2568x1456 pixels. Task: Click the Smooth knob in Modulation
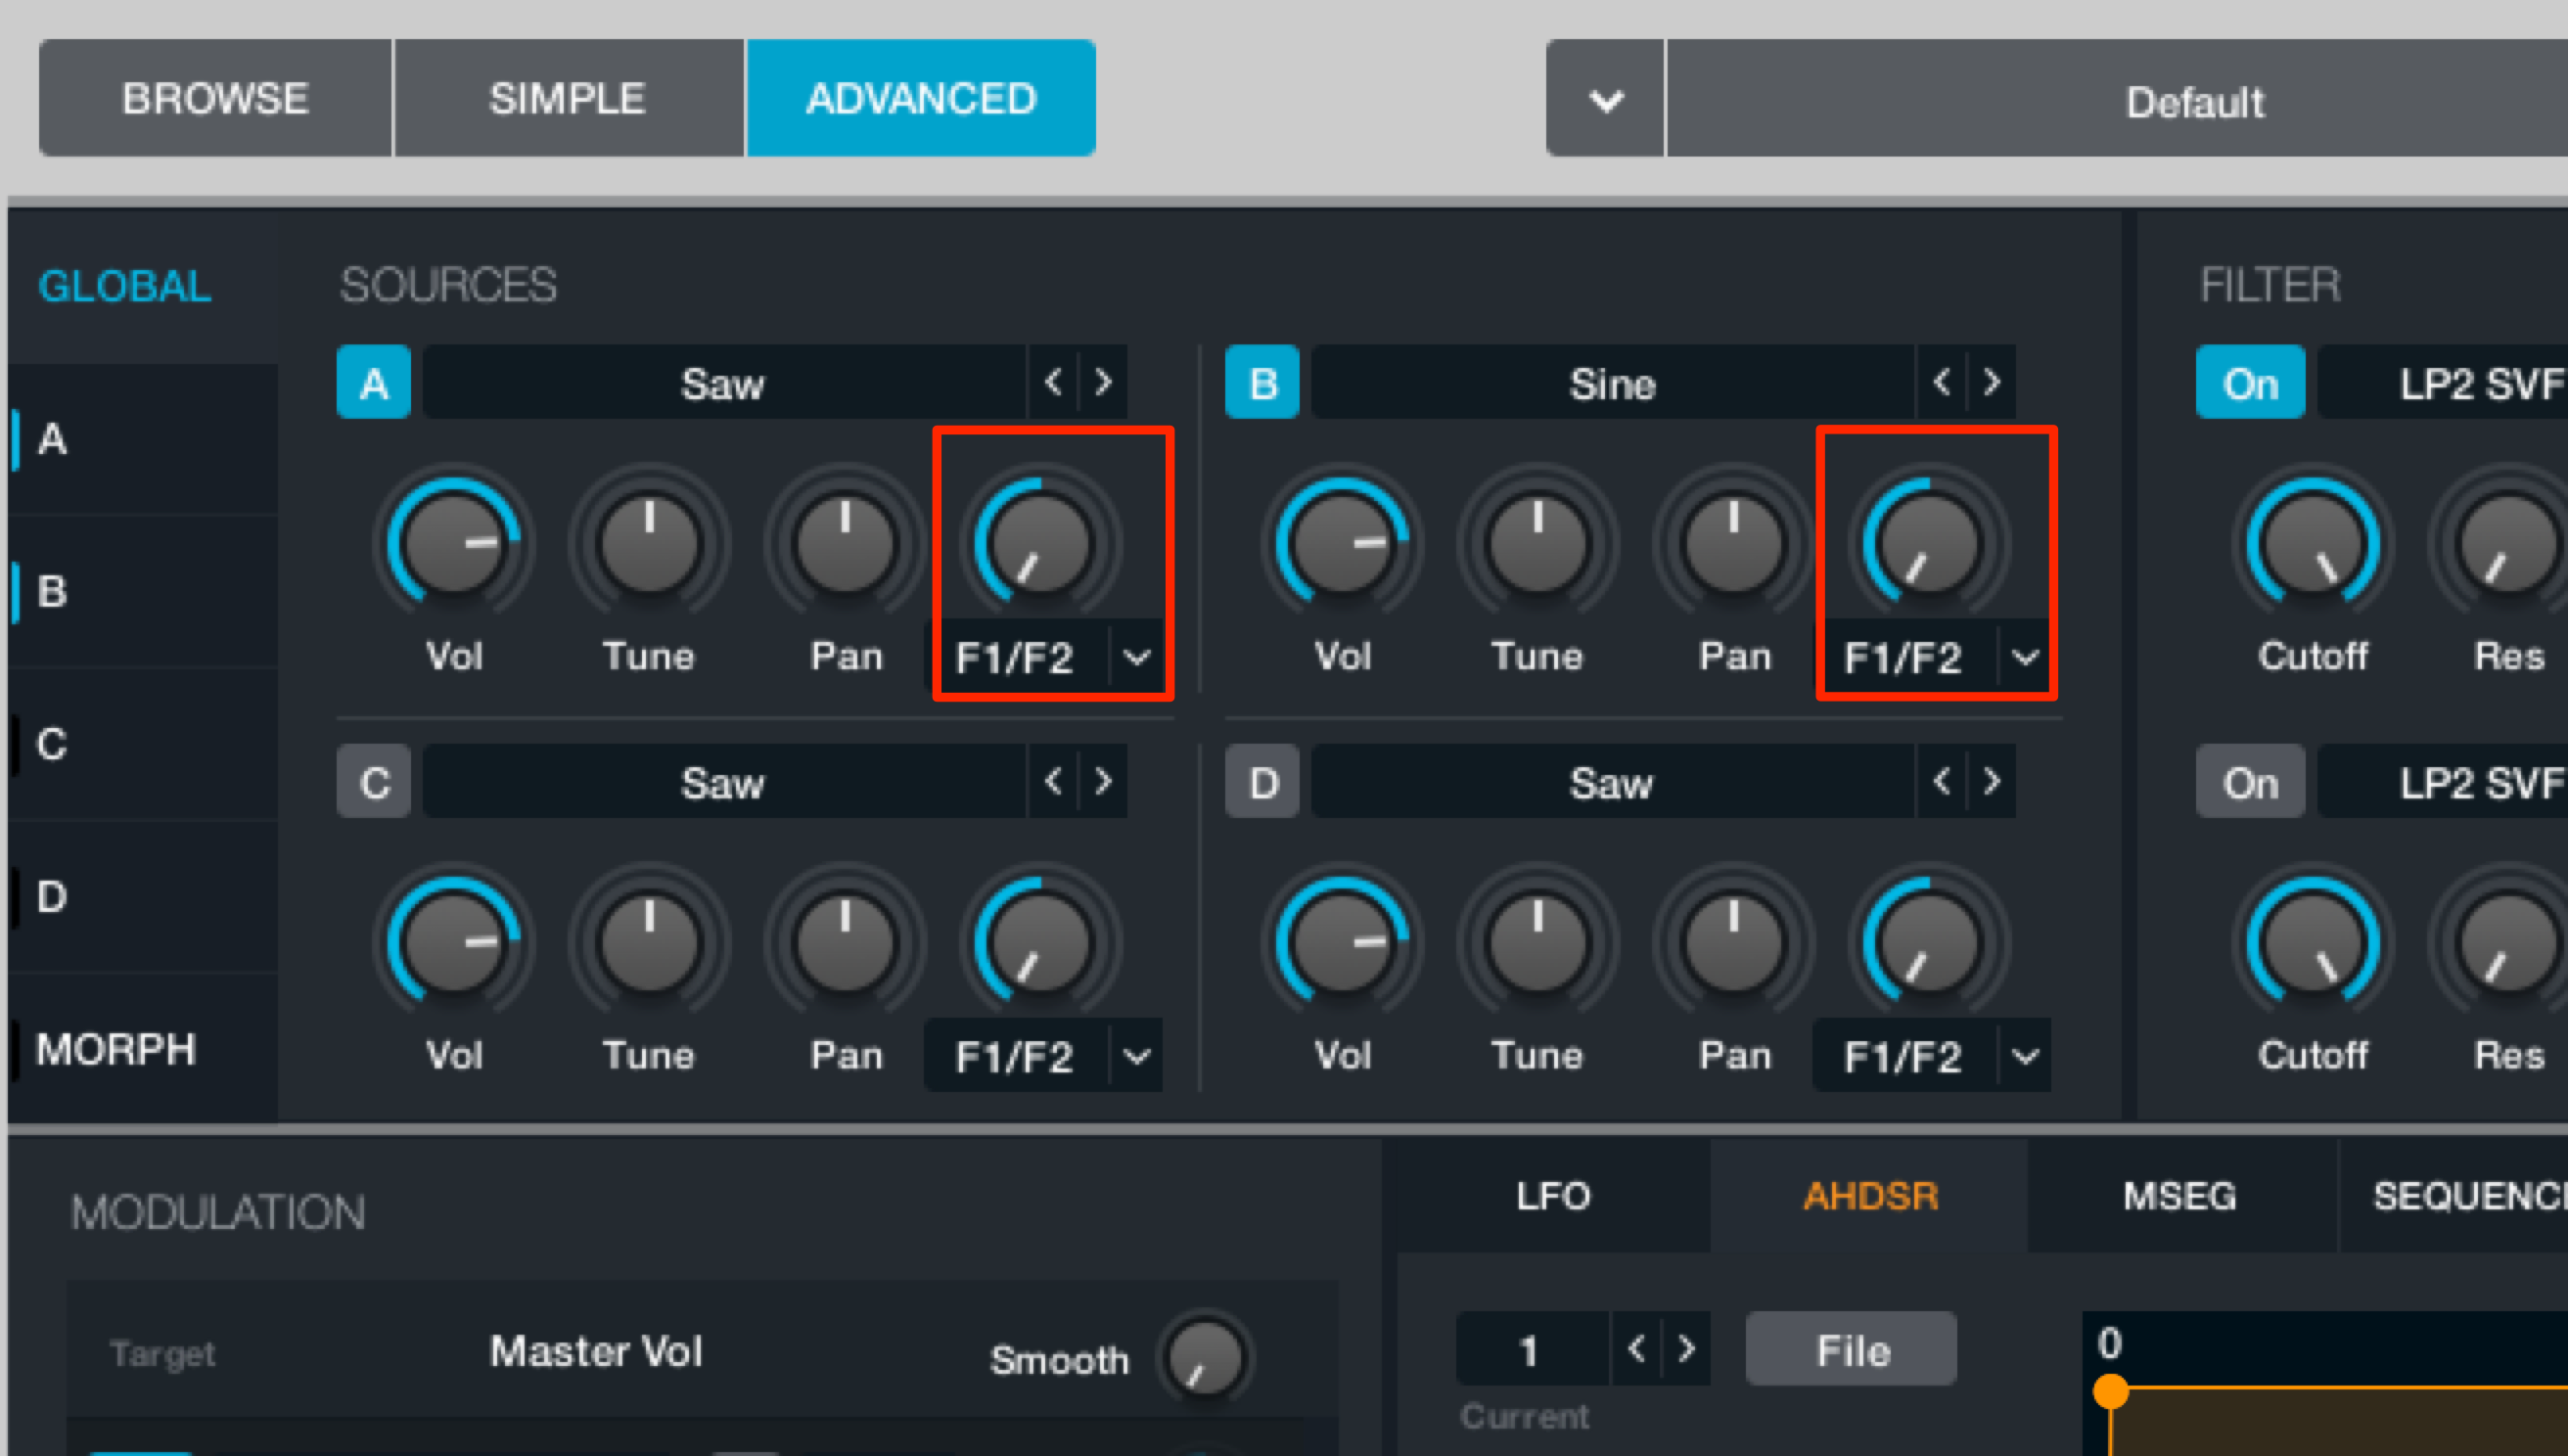1204,1358
